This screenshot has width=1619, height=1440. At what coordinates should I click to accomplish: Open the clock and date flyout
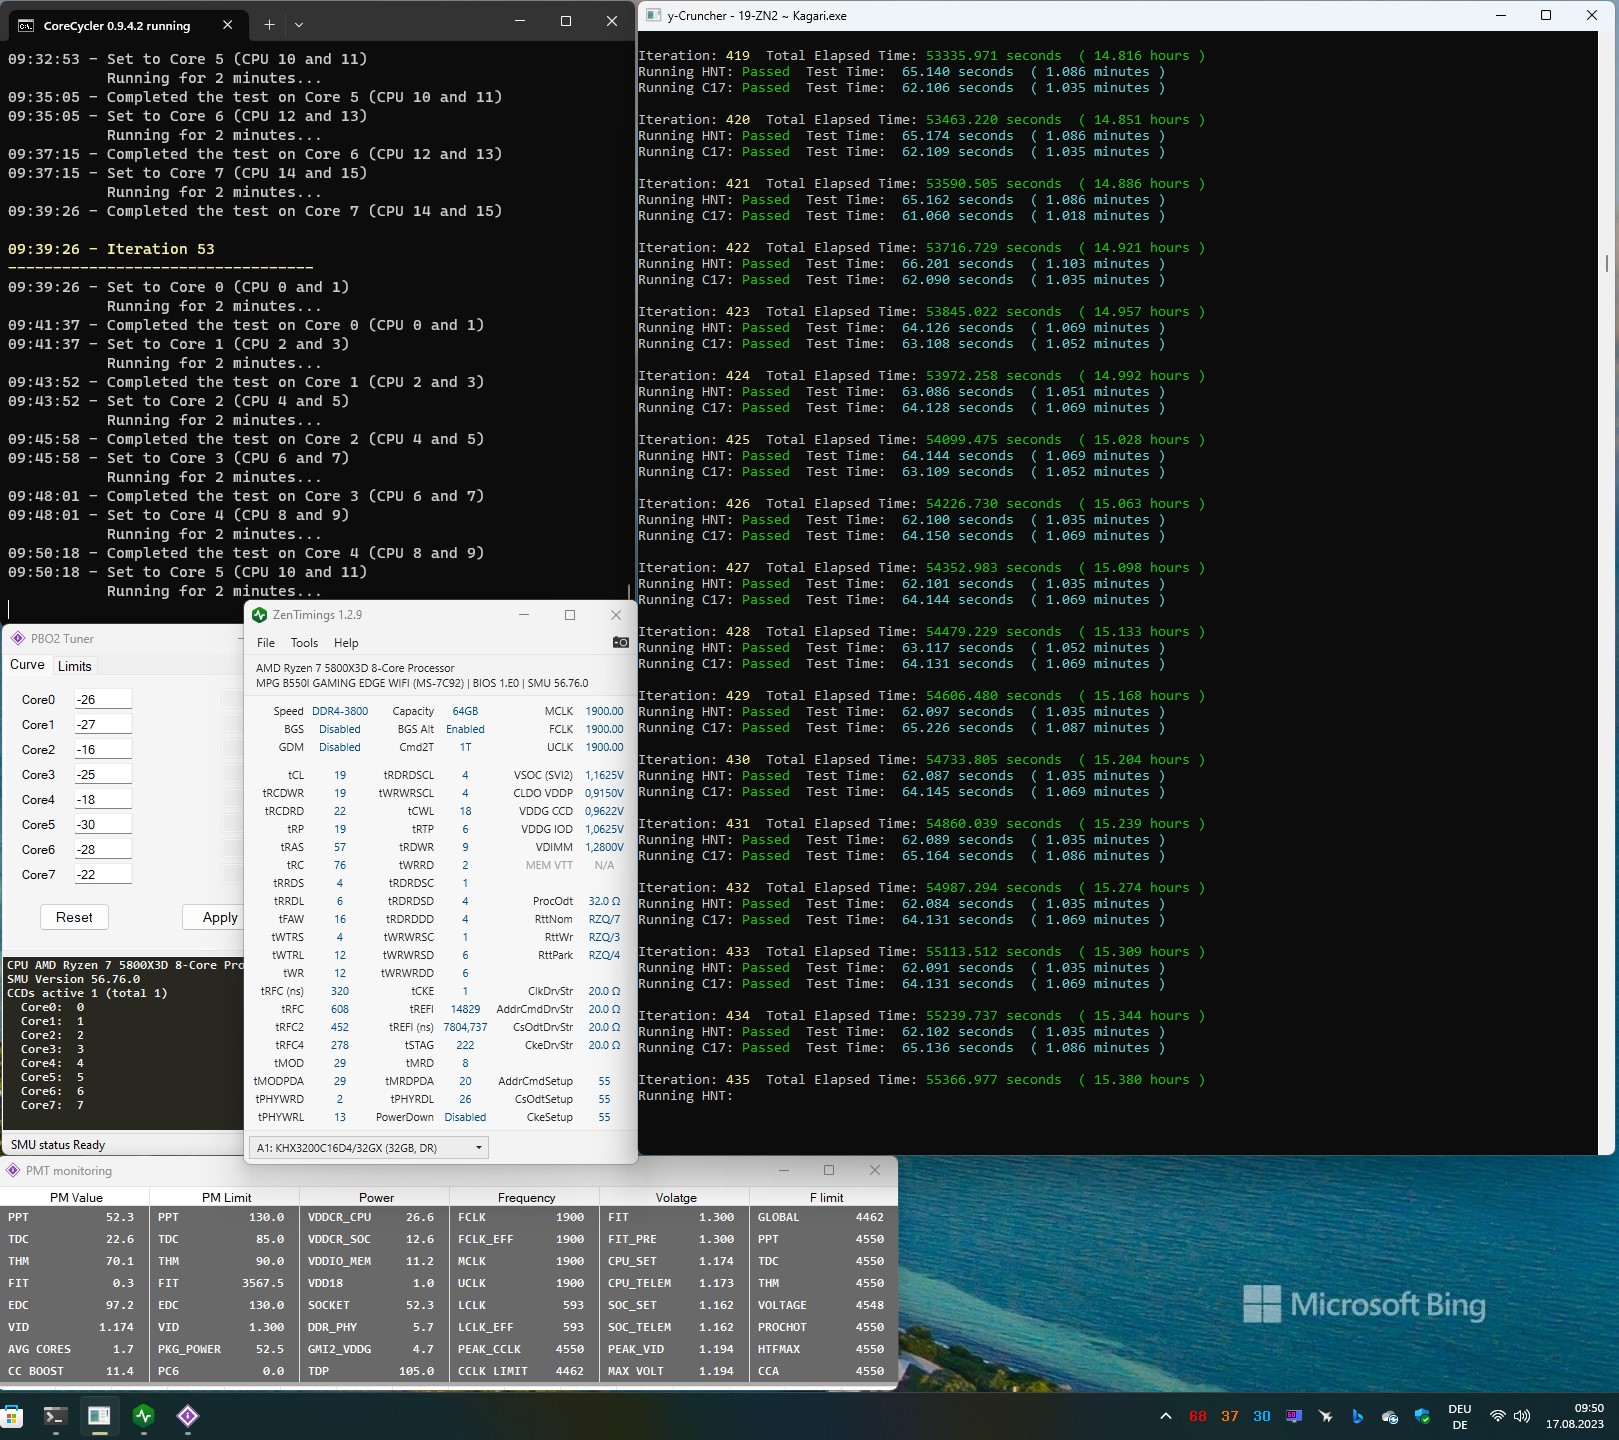point(1574,1416)
